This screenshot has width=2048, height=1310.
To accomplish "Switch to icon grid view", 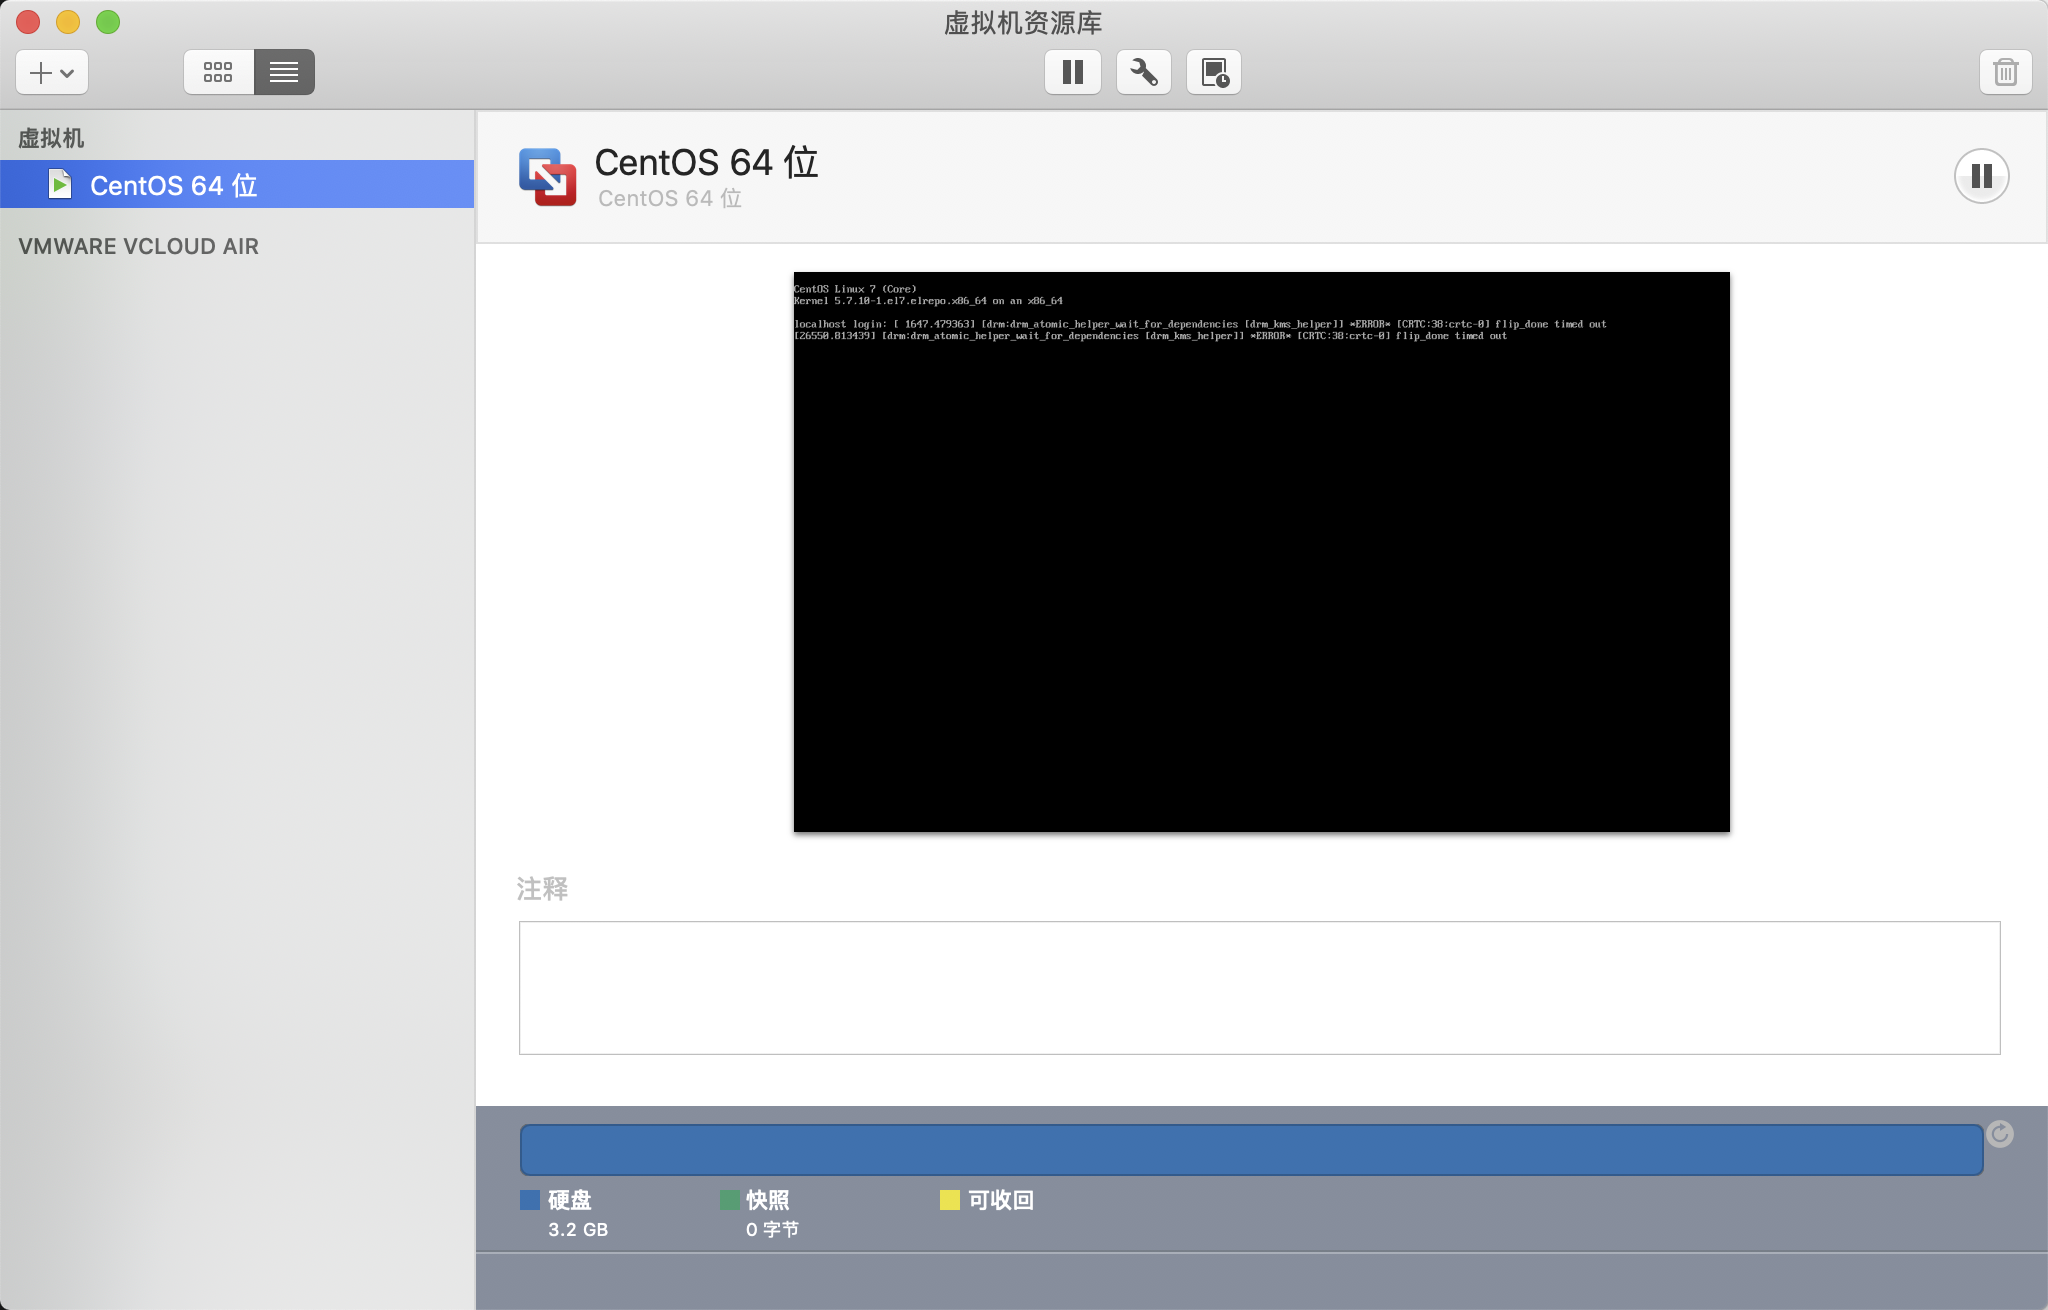I will point(218,72).
